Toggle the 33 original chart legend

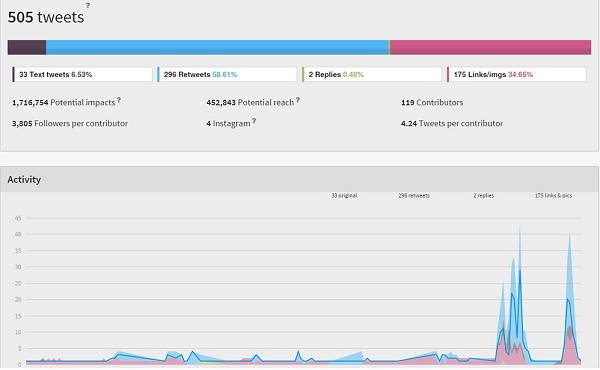[344, 196]
